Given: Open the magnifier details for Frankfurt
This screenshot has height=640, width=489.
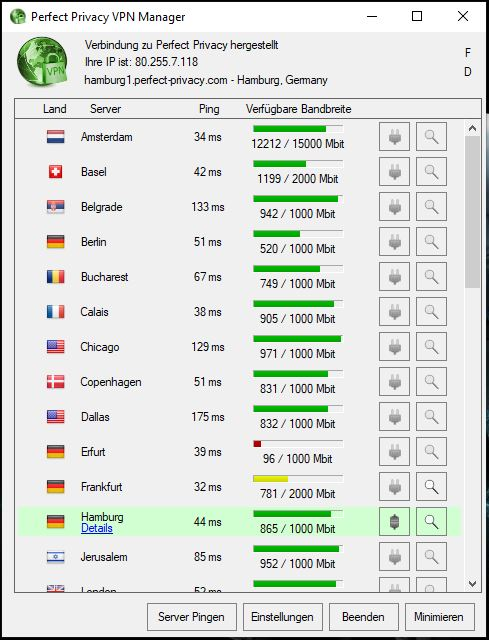Looking at the screenshot, I should tap(431, 487).
